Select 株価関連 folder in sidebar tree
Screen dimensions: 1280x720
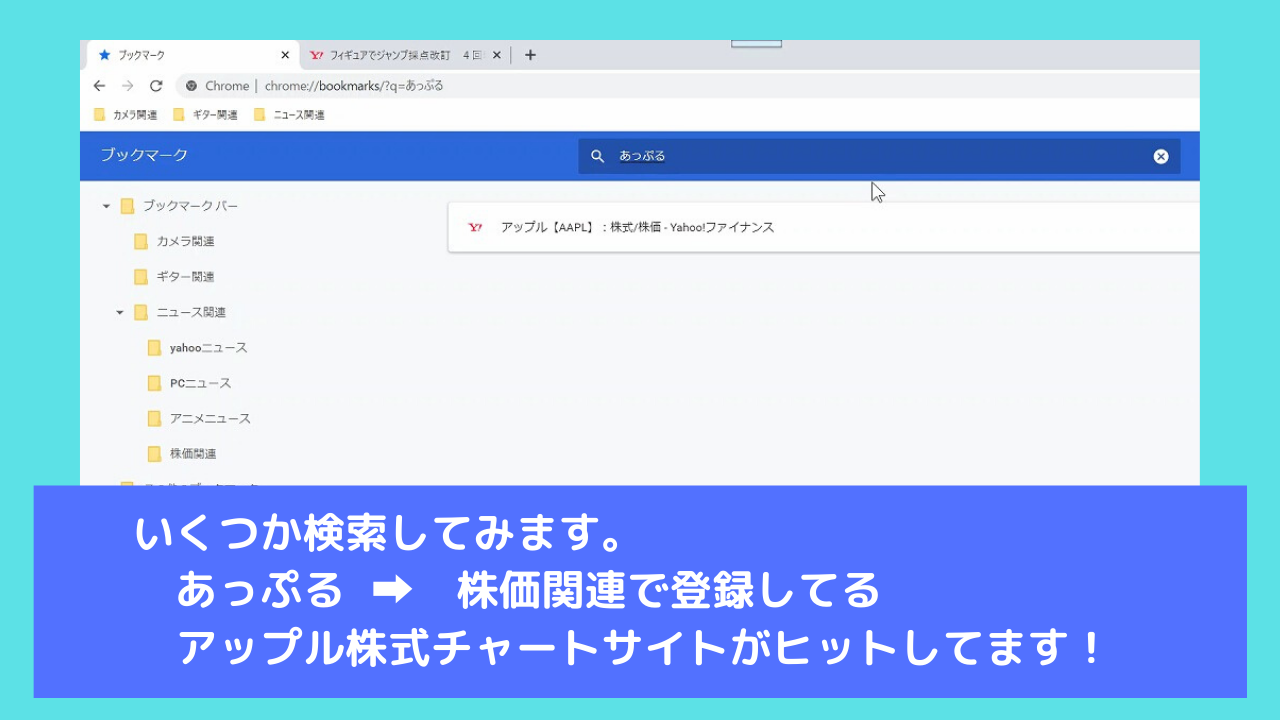point(193,454)
